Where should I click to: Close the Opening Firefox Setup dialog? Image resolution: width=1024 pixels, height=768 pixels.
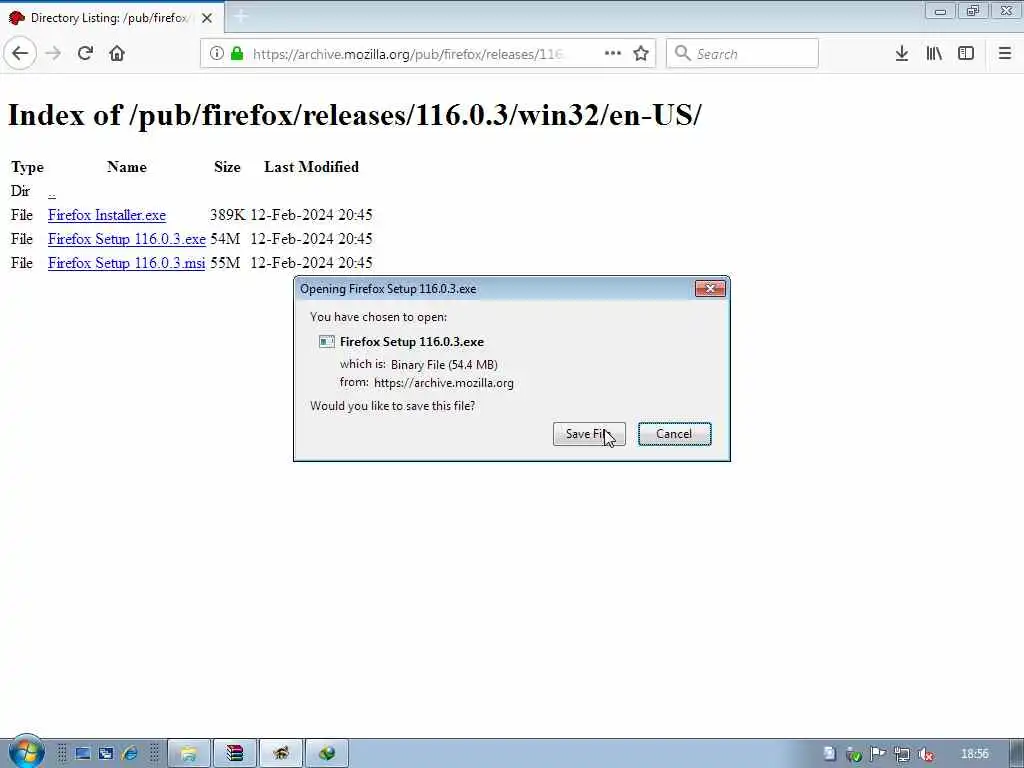[x=710, y=289]
